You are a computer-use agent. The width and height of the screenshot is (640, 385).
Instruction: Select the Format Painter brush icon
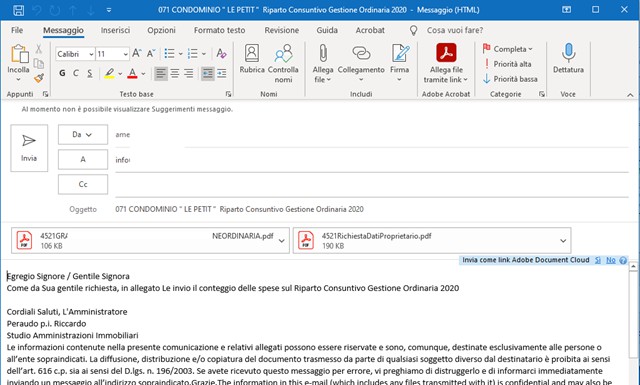coord(39,78)
